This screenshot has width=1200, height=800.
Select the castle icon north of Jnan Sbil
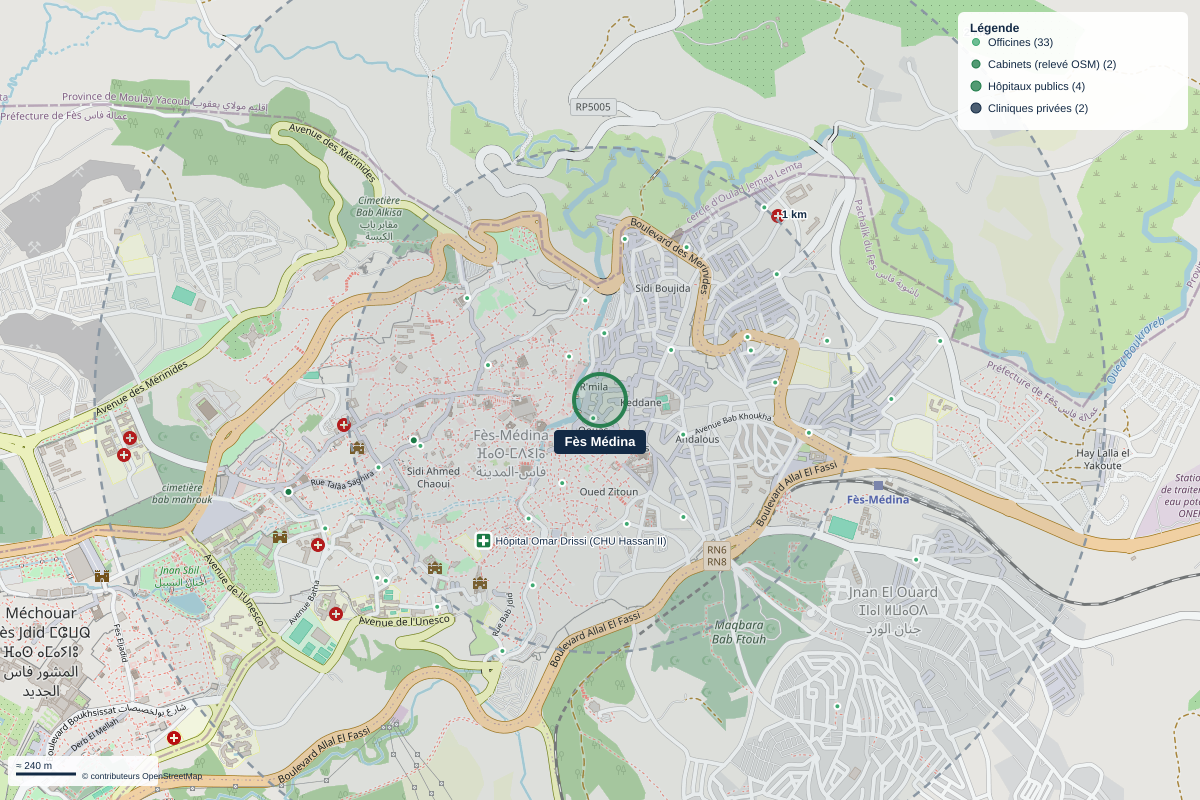tap(280, 537)
